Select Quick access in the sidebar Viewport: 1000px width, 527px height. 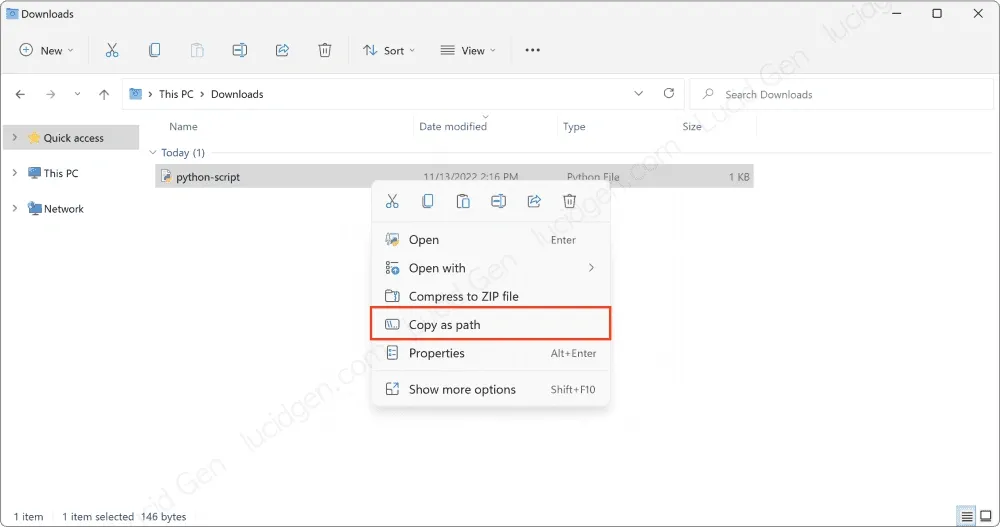73,138
